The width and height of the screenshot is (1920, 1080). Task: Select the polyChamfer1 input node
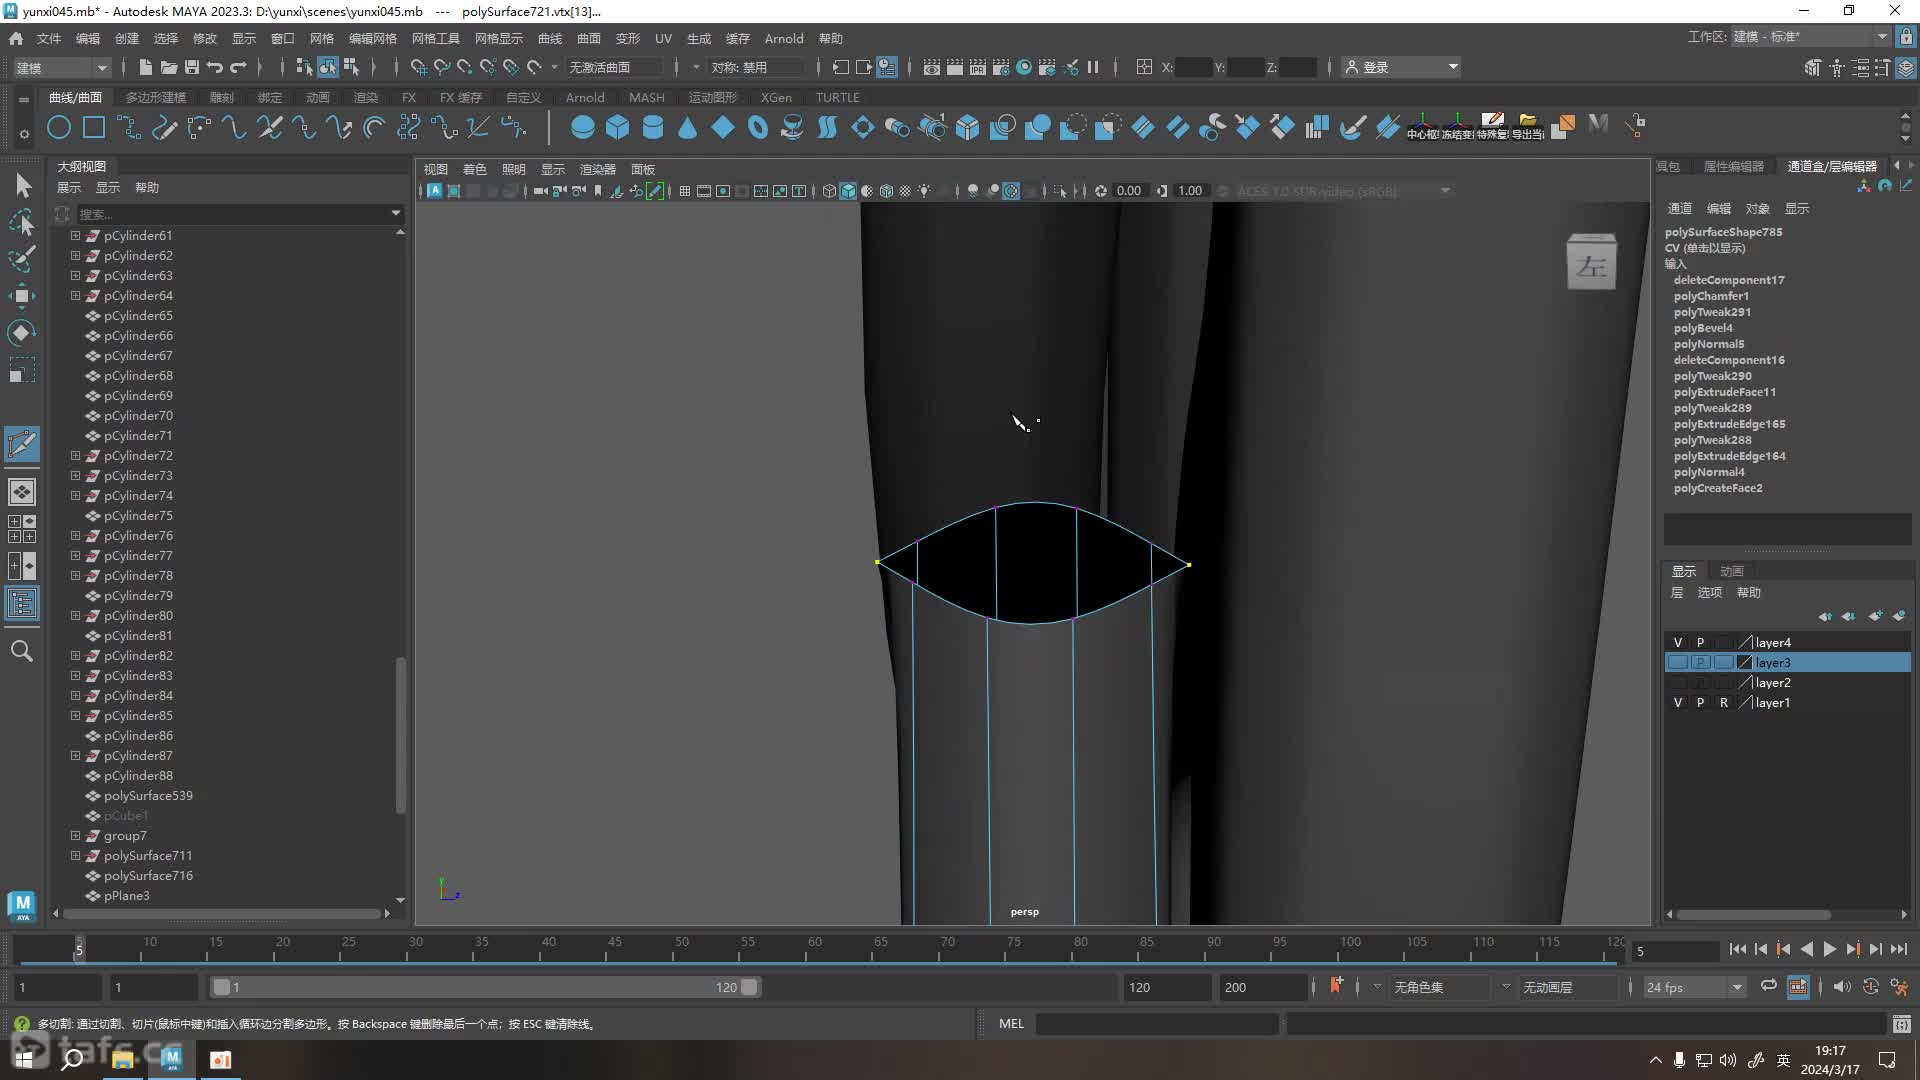click(x=1711, y=296)
